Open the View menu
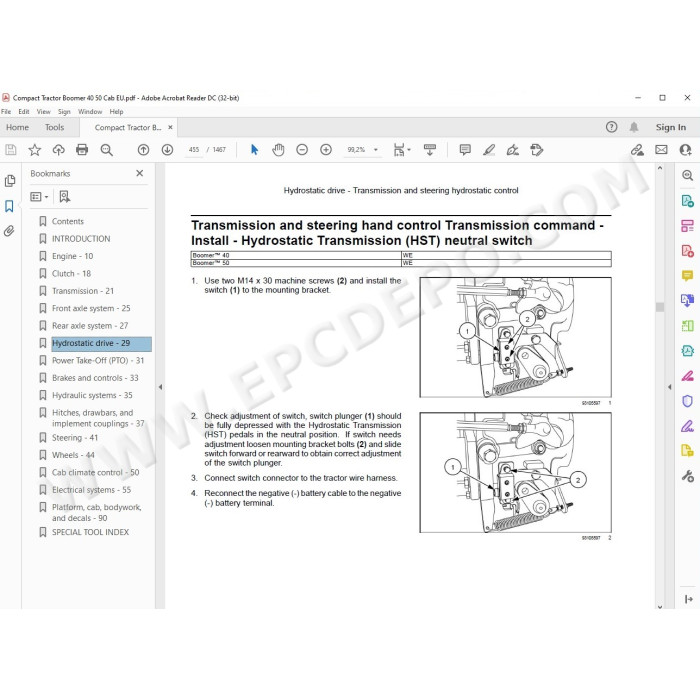The image size is (700, 700). pos(43,112)
